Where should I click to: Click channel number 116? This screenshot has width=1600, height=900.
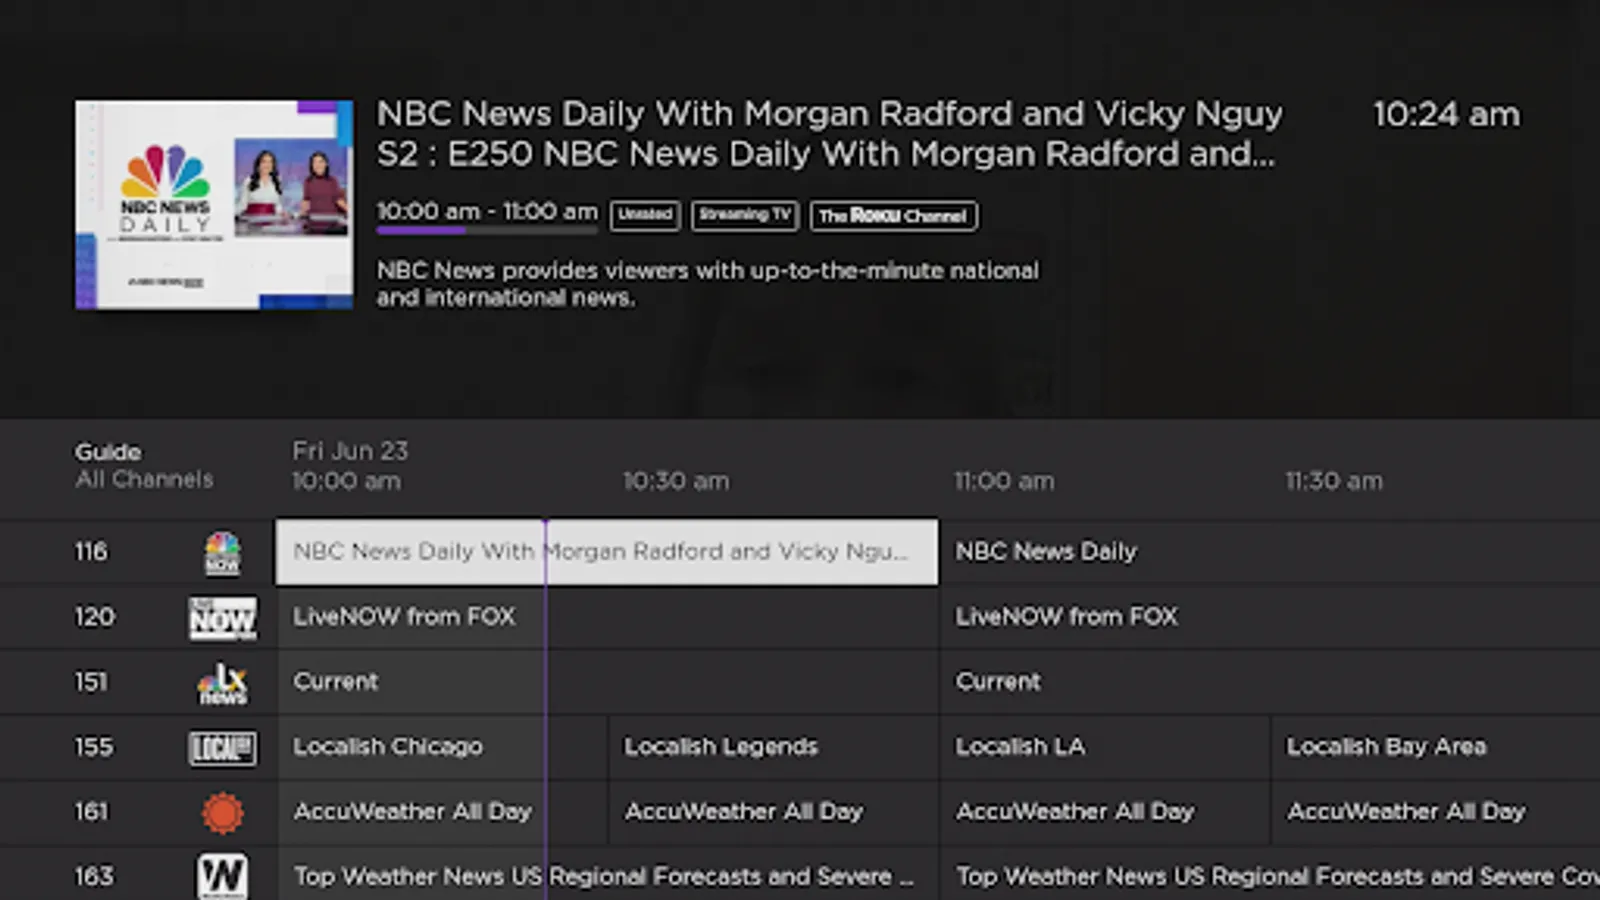coord(91,552)
